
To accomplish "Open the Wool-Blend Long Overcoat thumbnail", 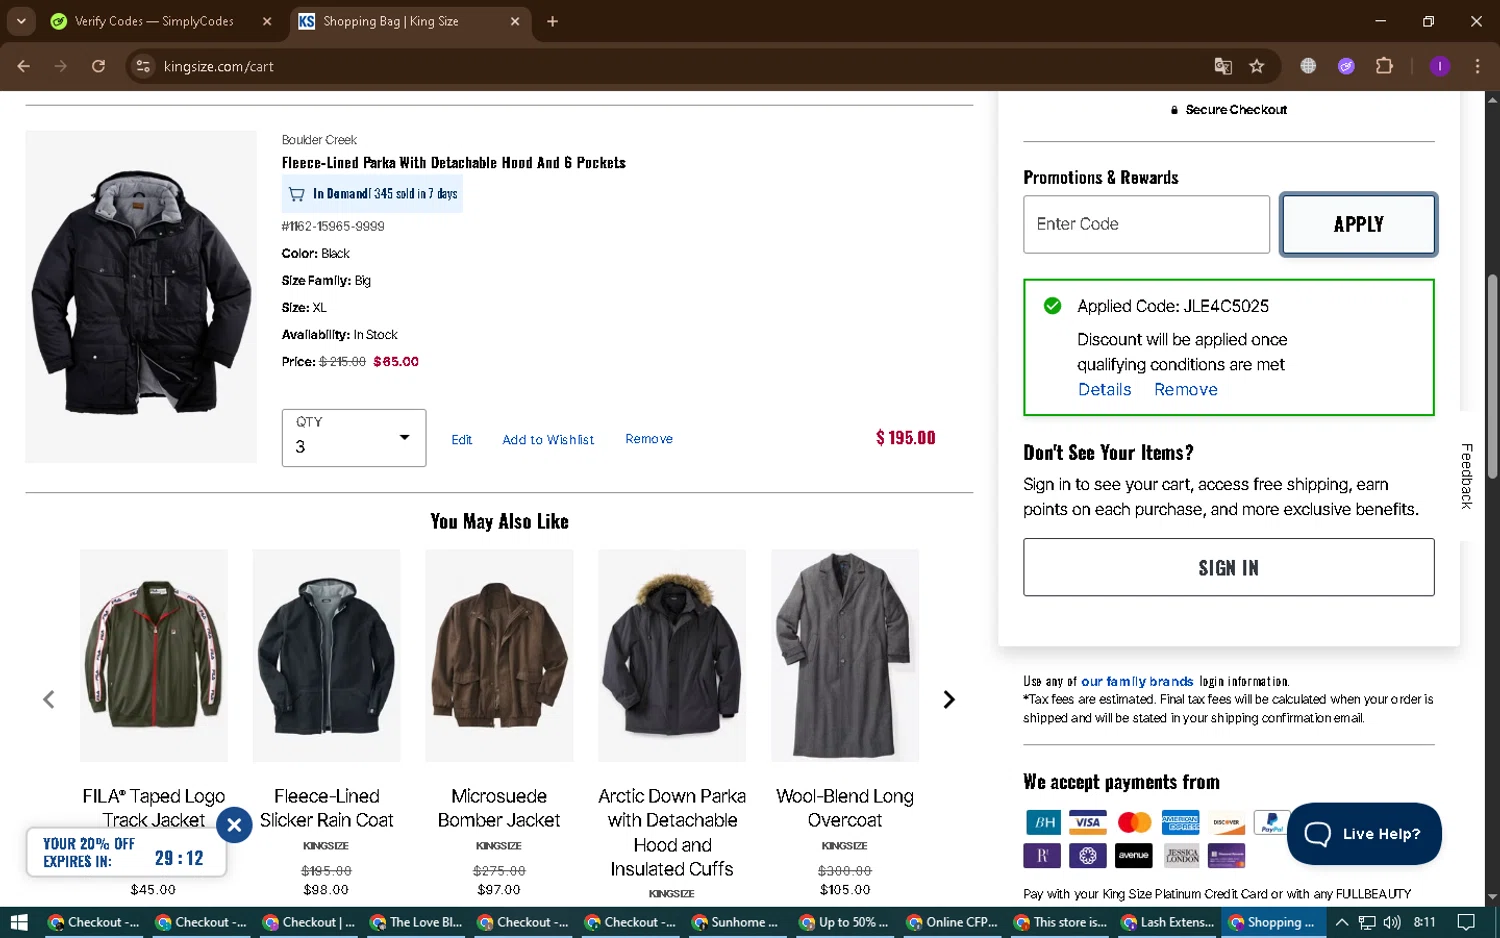I will point(845,655).
